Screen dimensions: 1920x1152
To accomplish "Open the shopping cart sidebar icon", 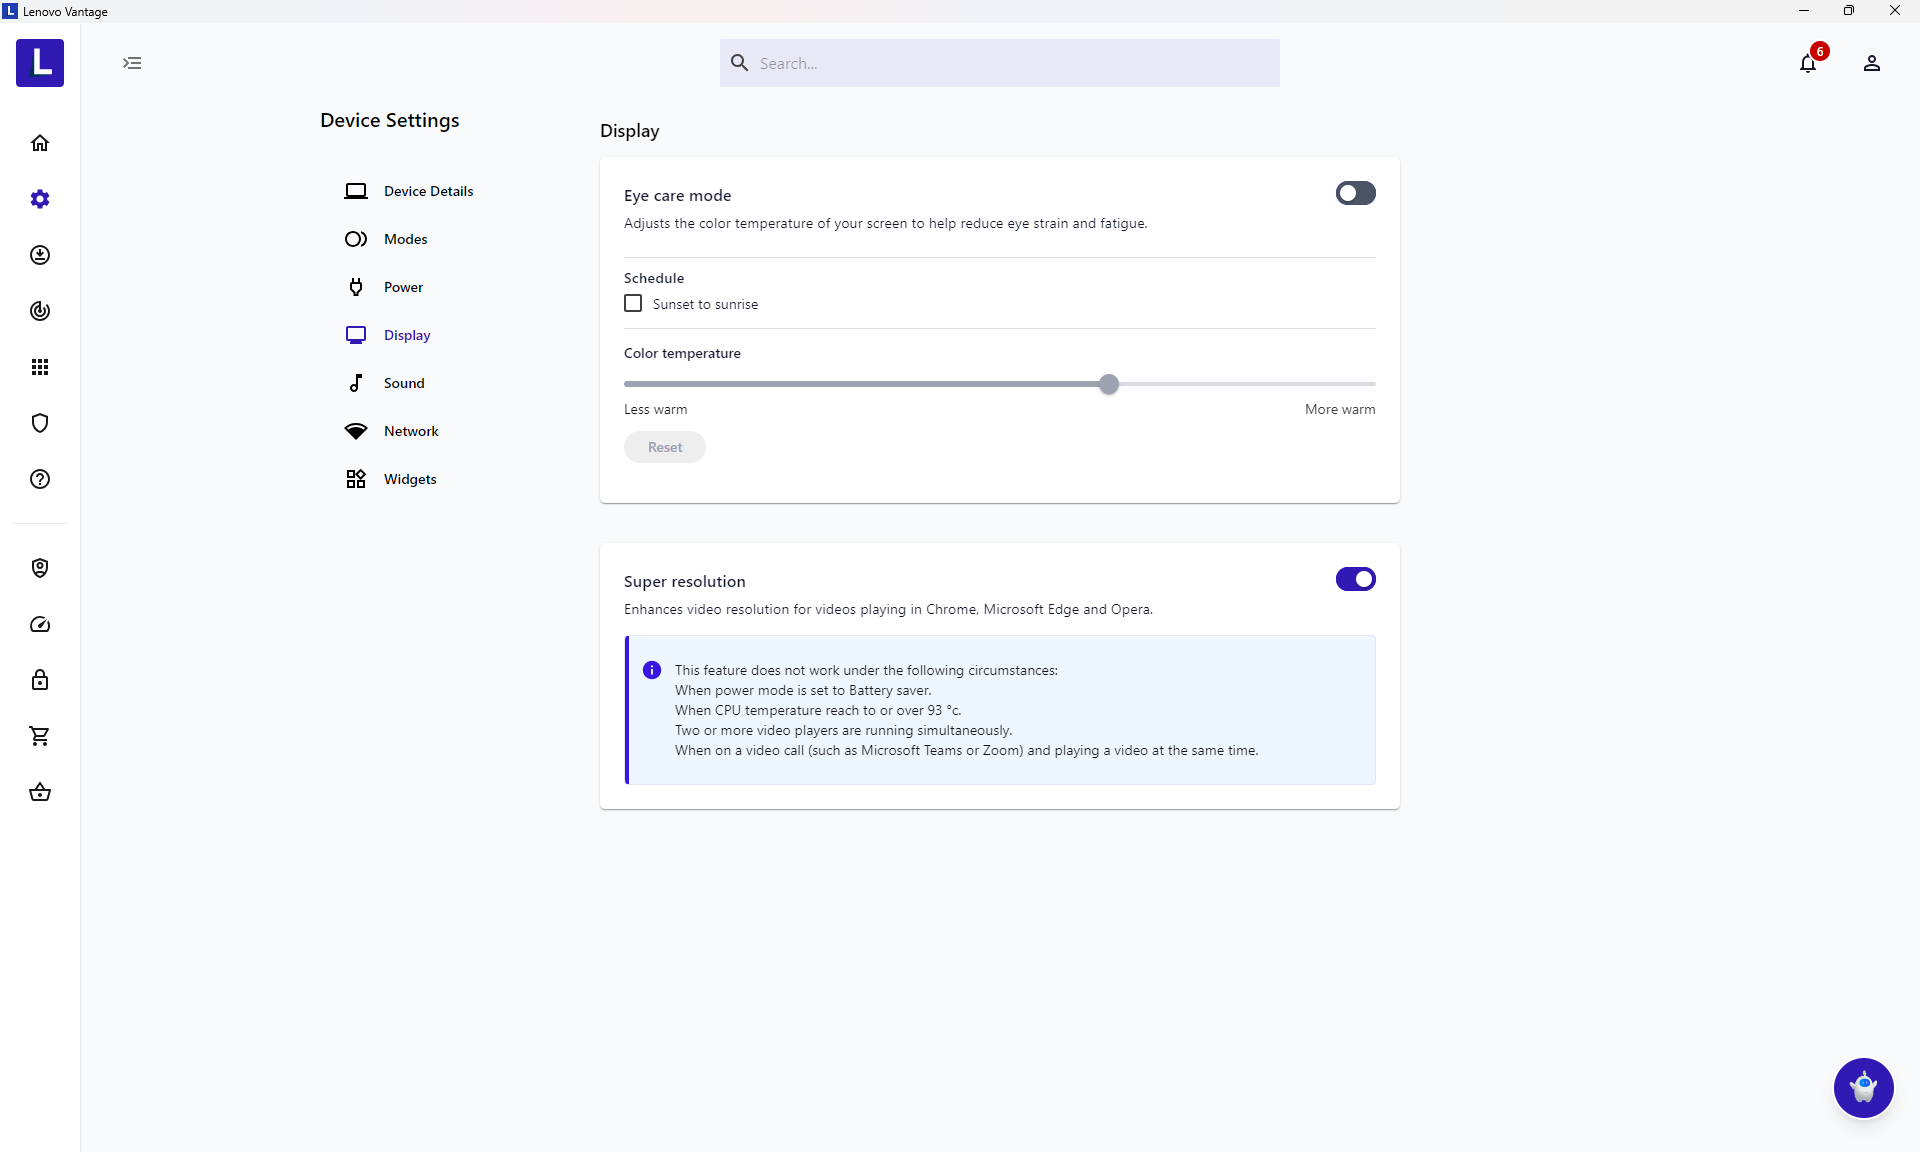I will click(40, 736).
